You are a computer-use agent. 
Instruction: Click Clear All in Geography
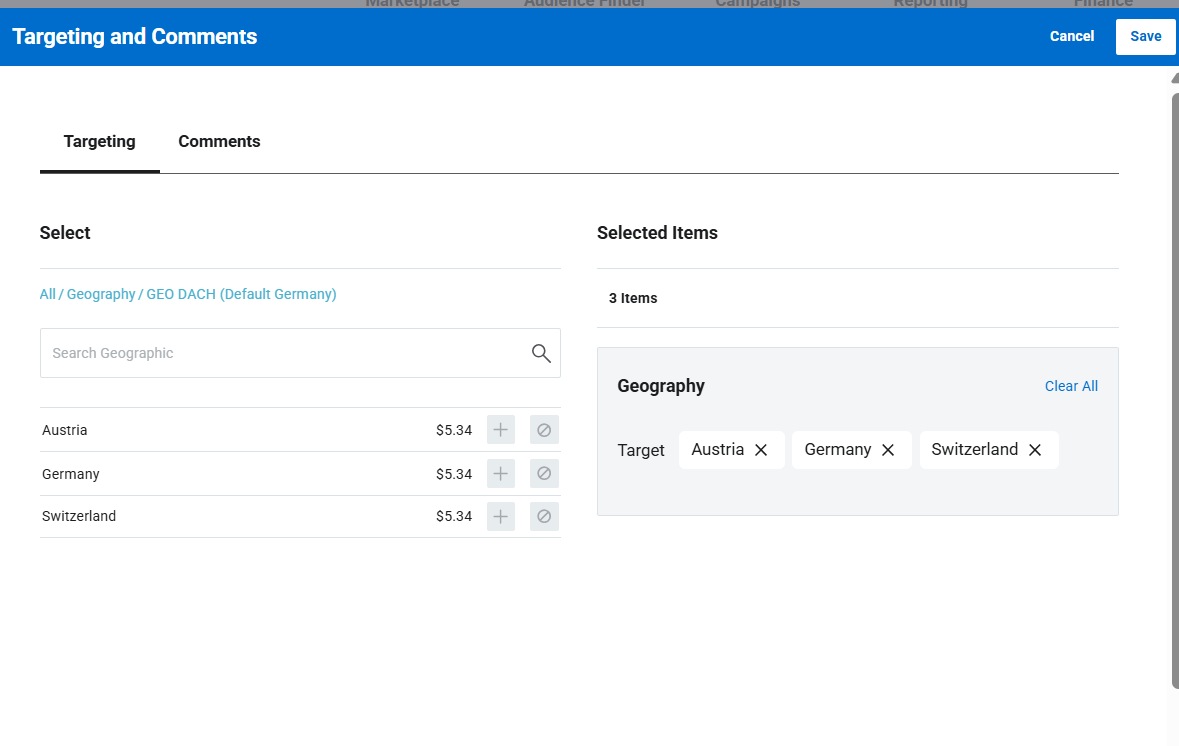pos(1071,386)
